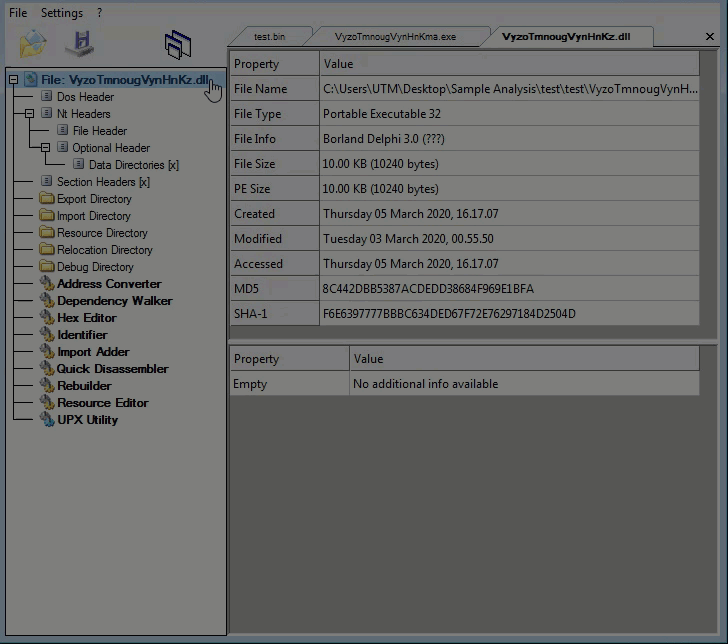The width and height of the screenshot is (728, 644).
Task: Switch to the VyzoTmnougVynHnKma.exe tab
Action: point(395,37)
